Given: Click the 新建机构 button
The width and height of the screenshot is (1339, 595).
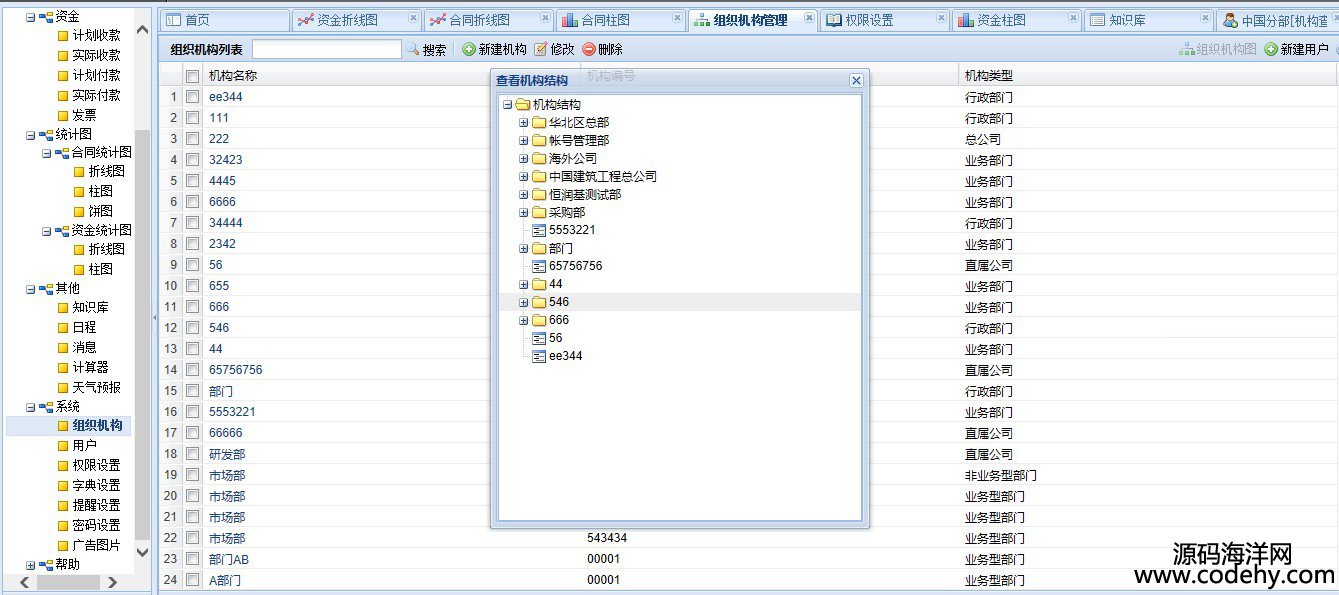Looking at the screenshot, I should coord(494,49).
